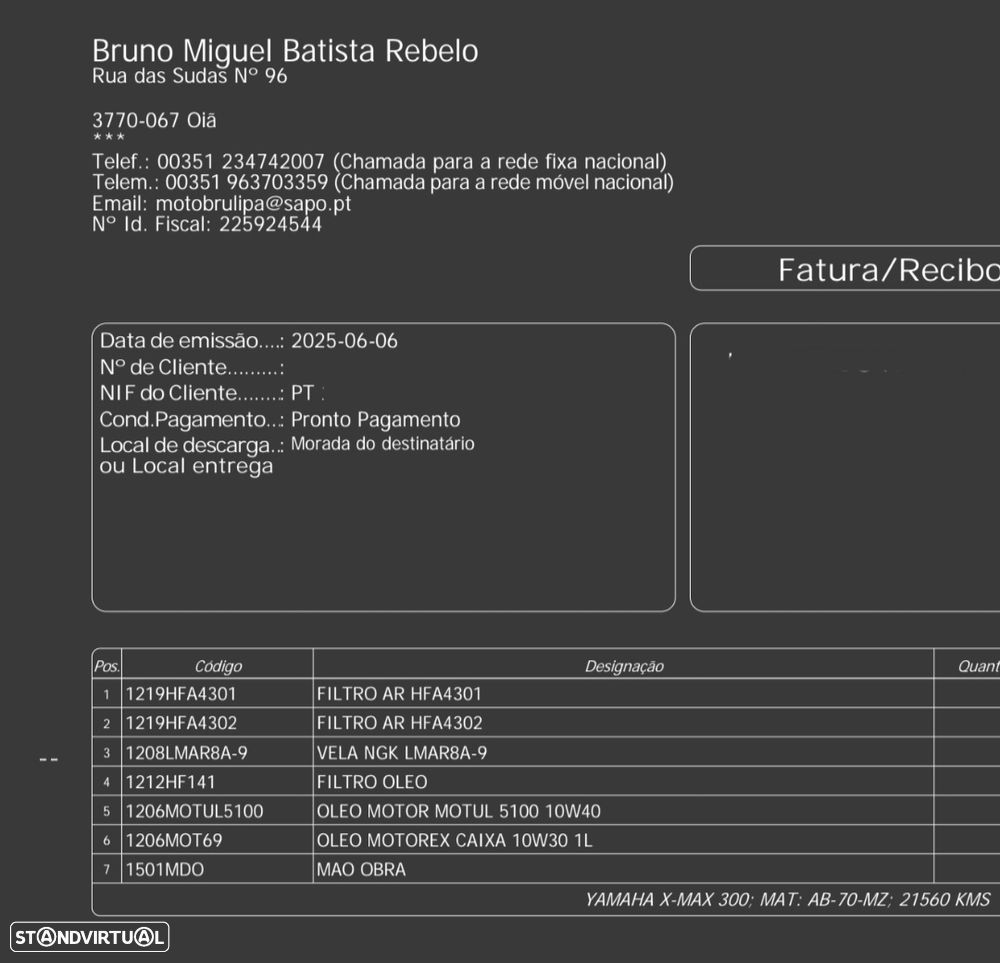The height and width of the screenshot is (963, 1000).
Task: Click the NIF do Cliente label
Action: [191, 393]
